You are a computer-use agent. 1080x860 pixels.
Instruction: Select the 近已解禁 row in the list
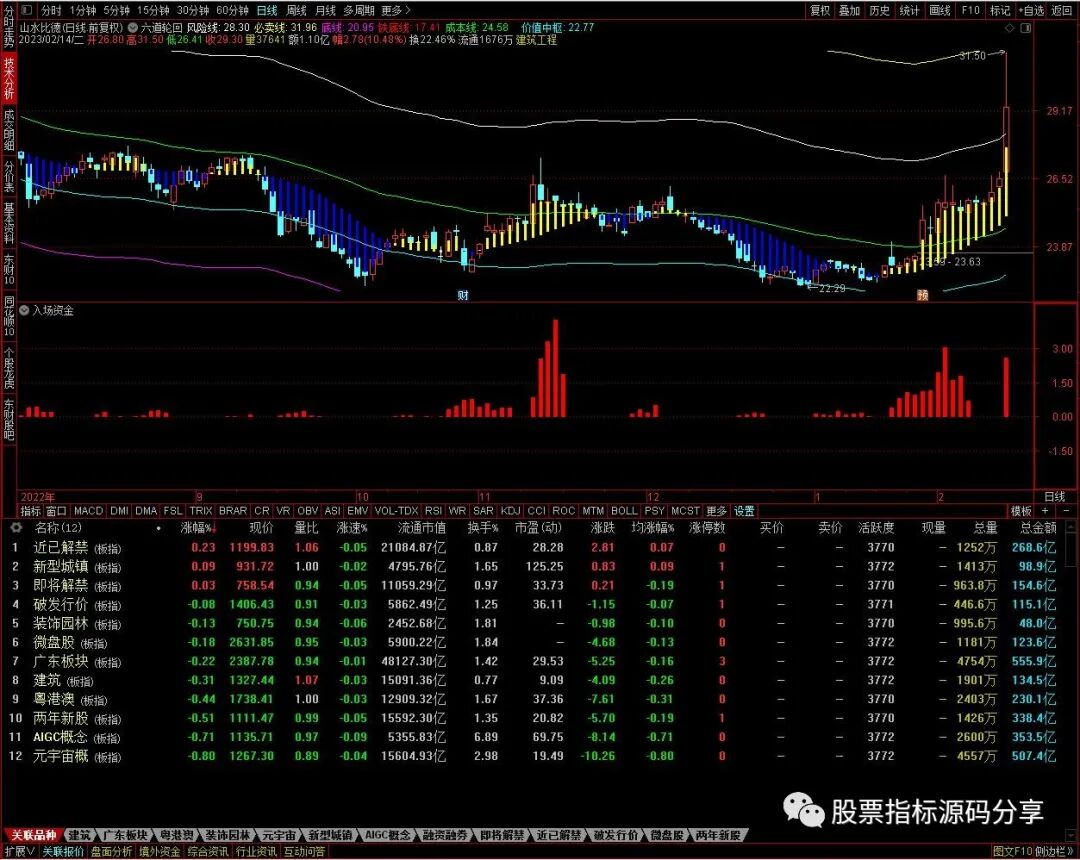pos(541,547)
